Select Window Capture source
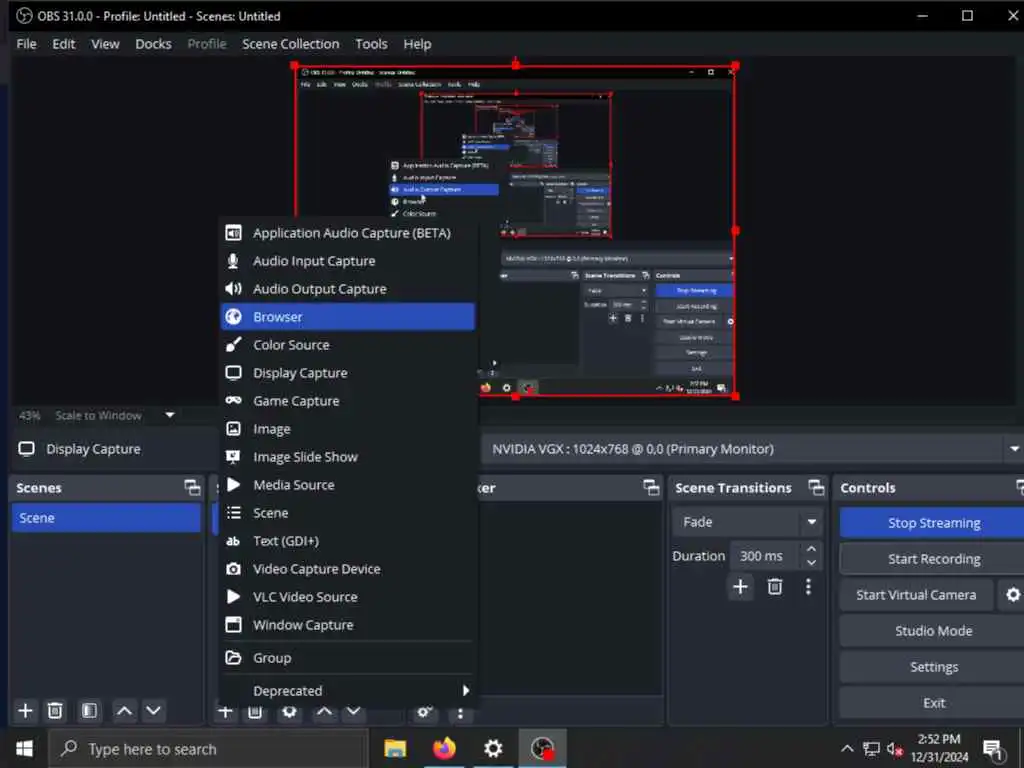This screenshot has width=1024, height=768. click(347, 625)
